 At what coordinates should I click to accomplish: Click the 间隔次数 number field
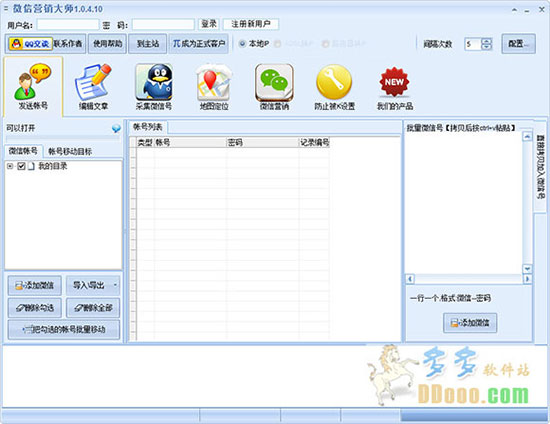coord(473,44)
